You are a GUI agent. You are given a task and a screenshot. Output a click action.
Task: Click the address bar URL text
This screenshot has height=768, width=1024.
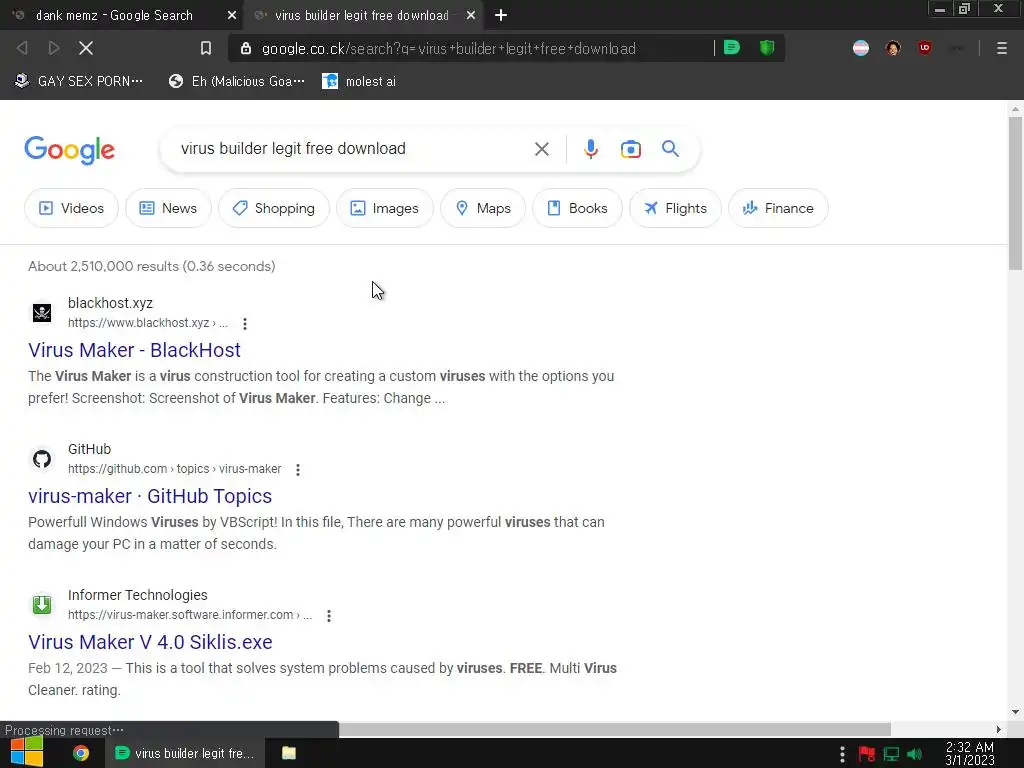[449, 48]
